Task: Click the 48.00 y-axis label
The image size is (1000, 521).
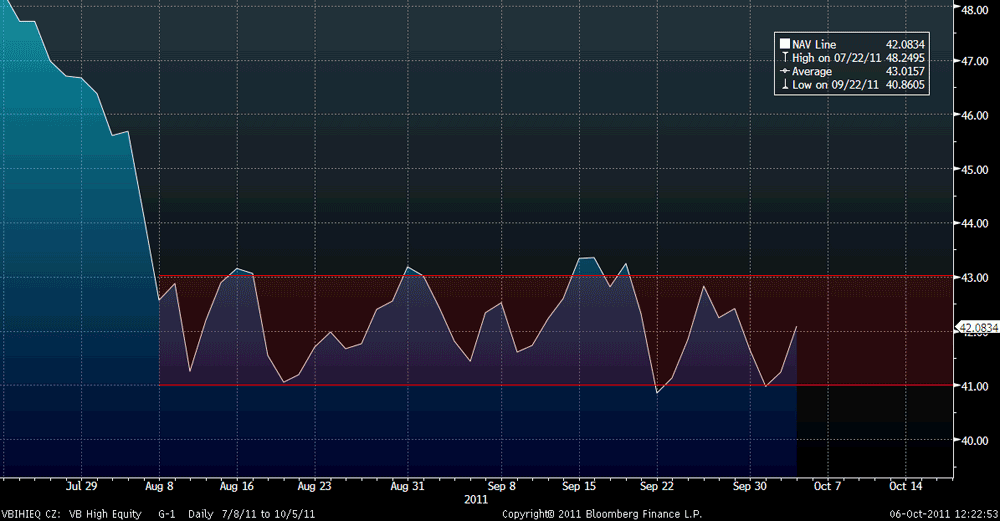Action: click(975, 10)
